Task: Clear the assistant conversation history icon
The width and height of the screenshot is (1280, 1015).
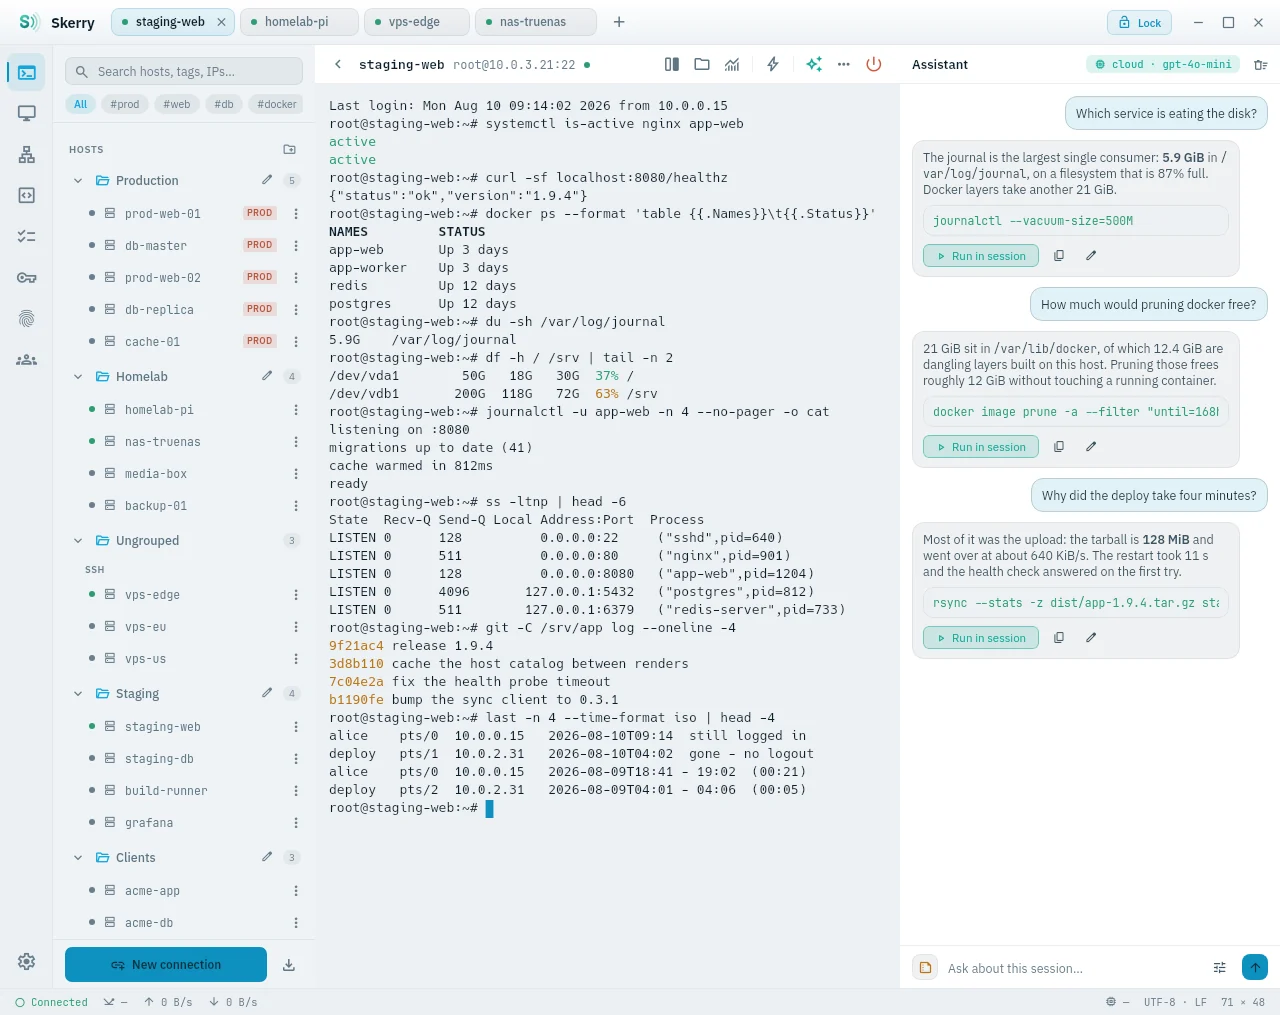Action: coord(1260,64)
